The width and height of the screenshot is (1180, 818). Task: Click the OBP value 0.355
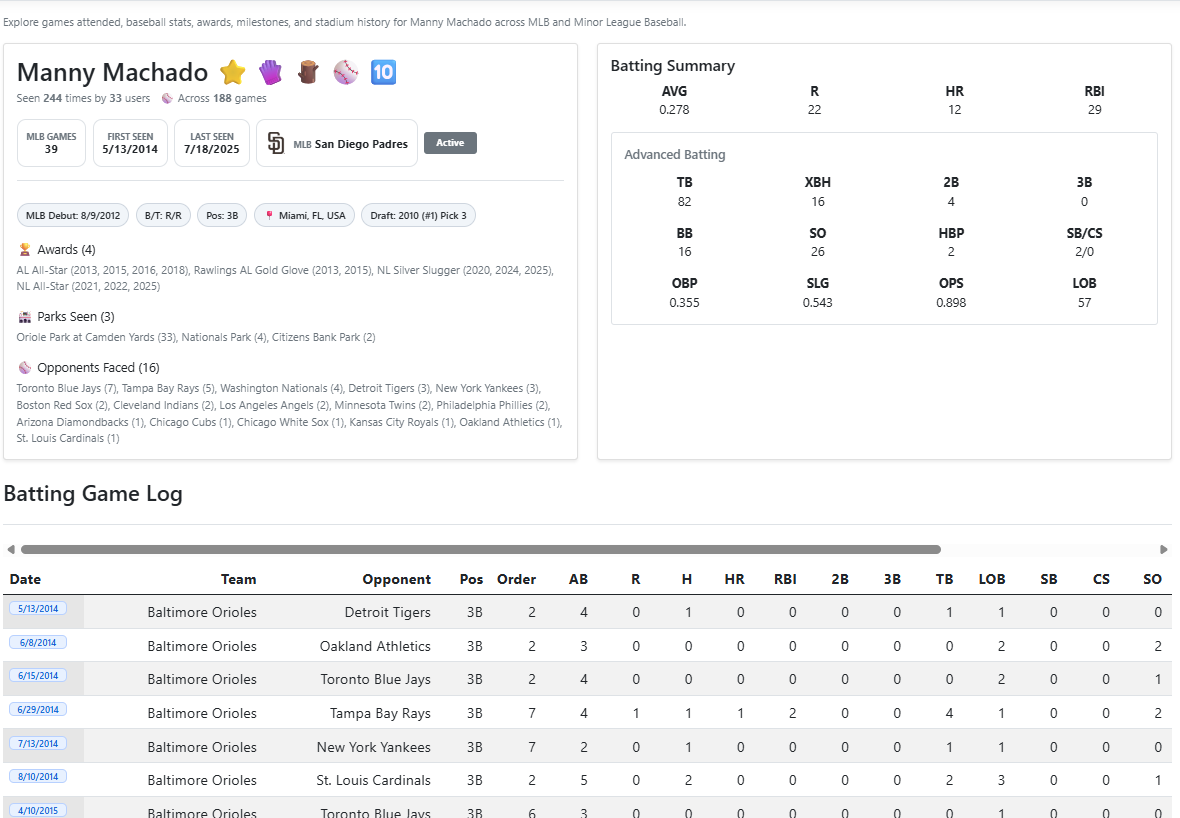[x=685, y=303]
